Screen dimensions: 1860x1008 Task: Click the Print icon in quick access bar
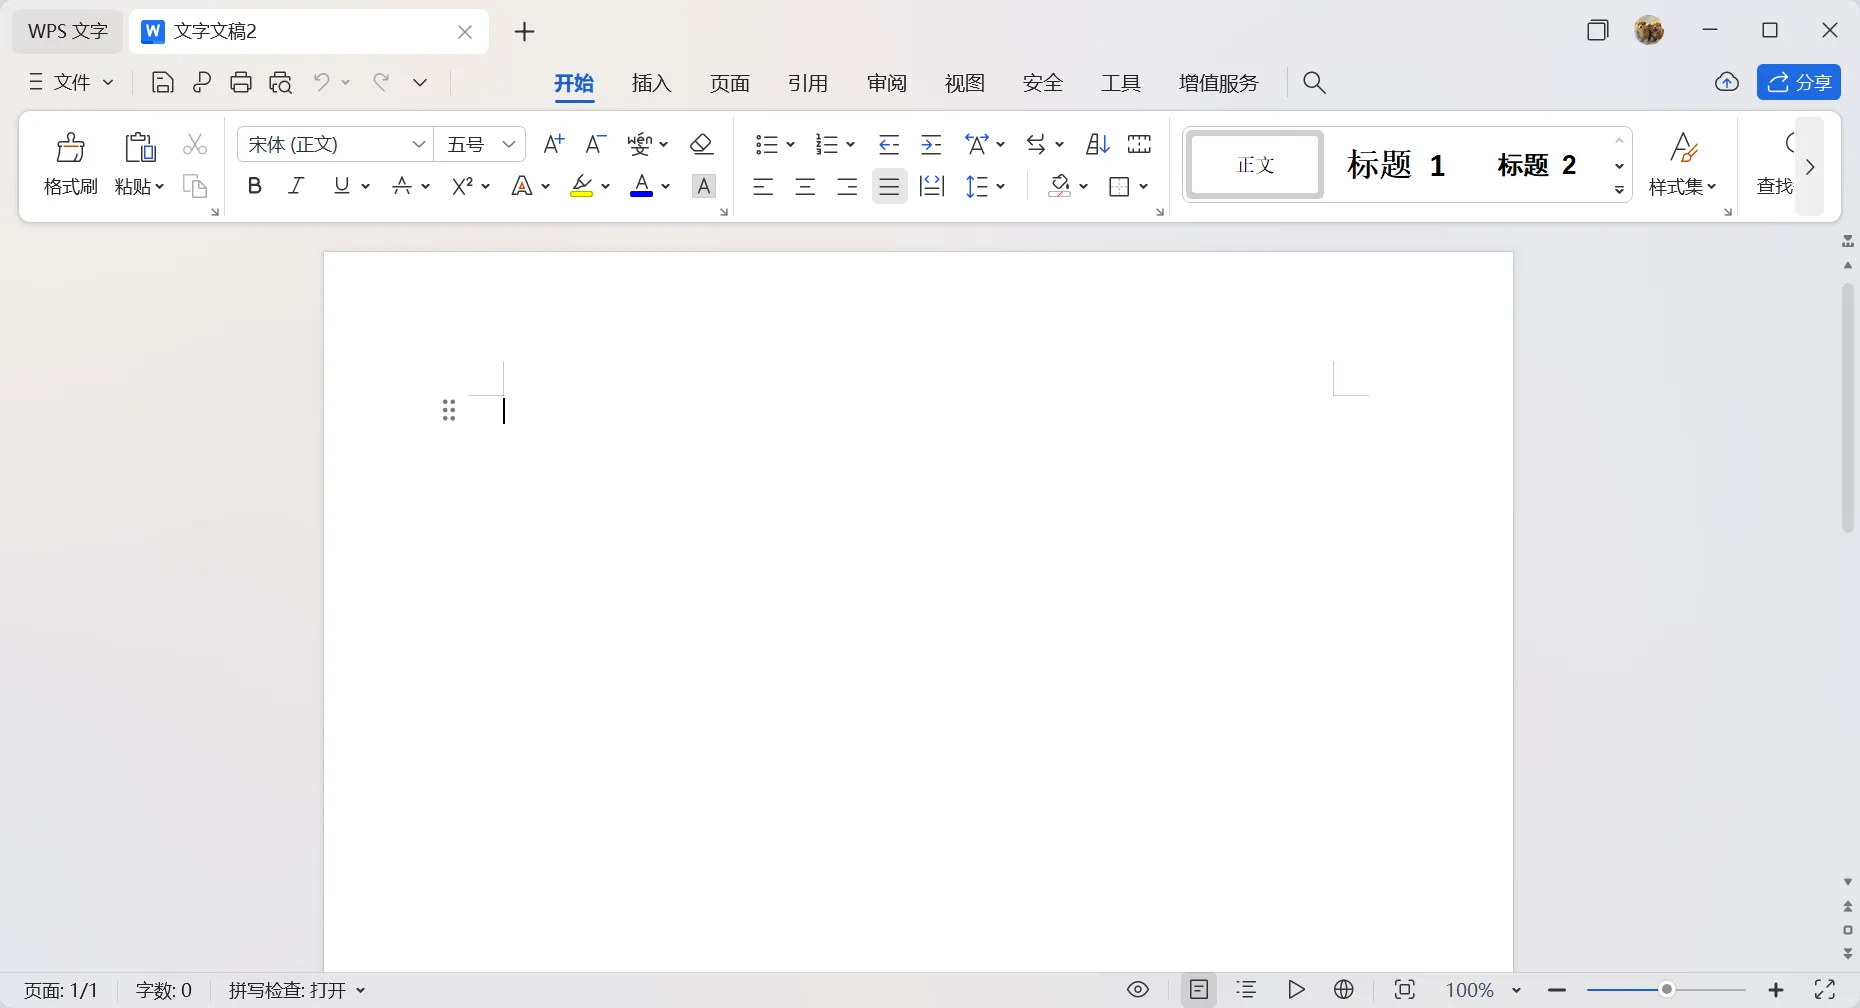(241, 82)
